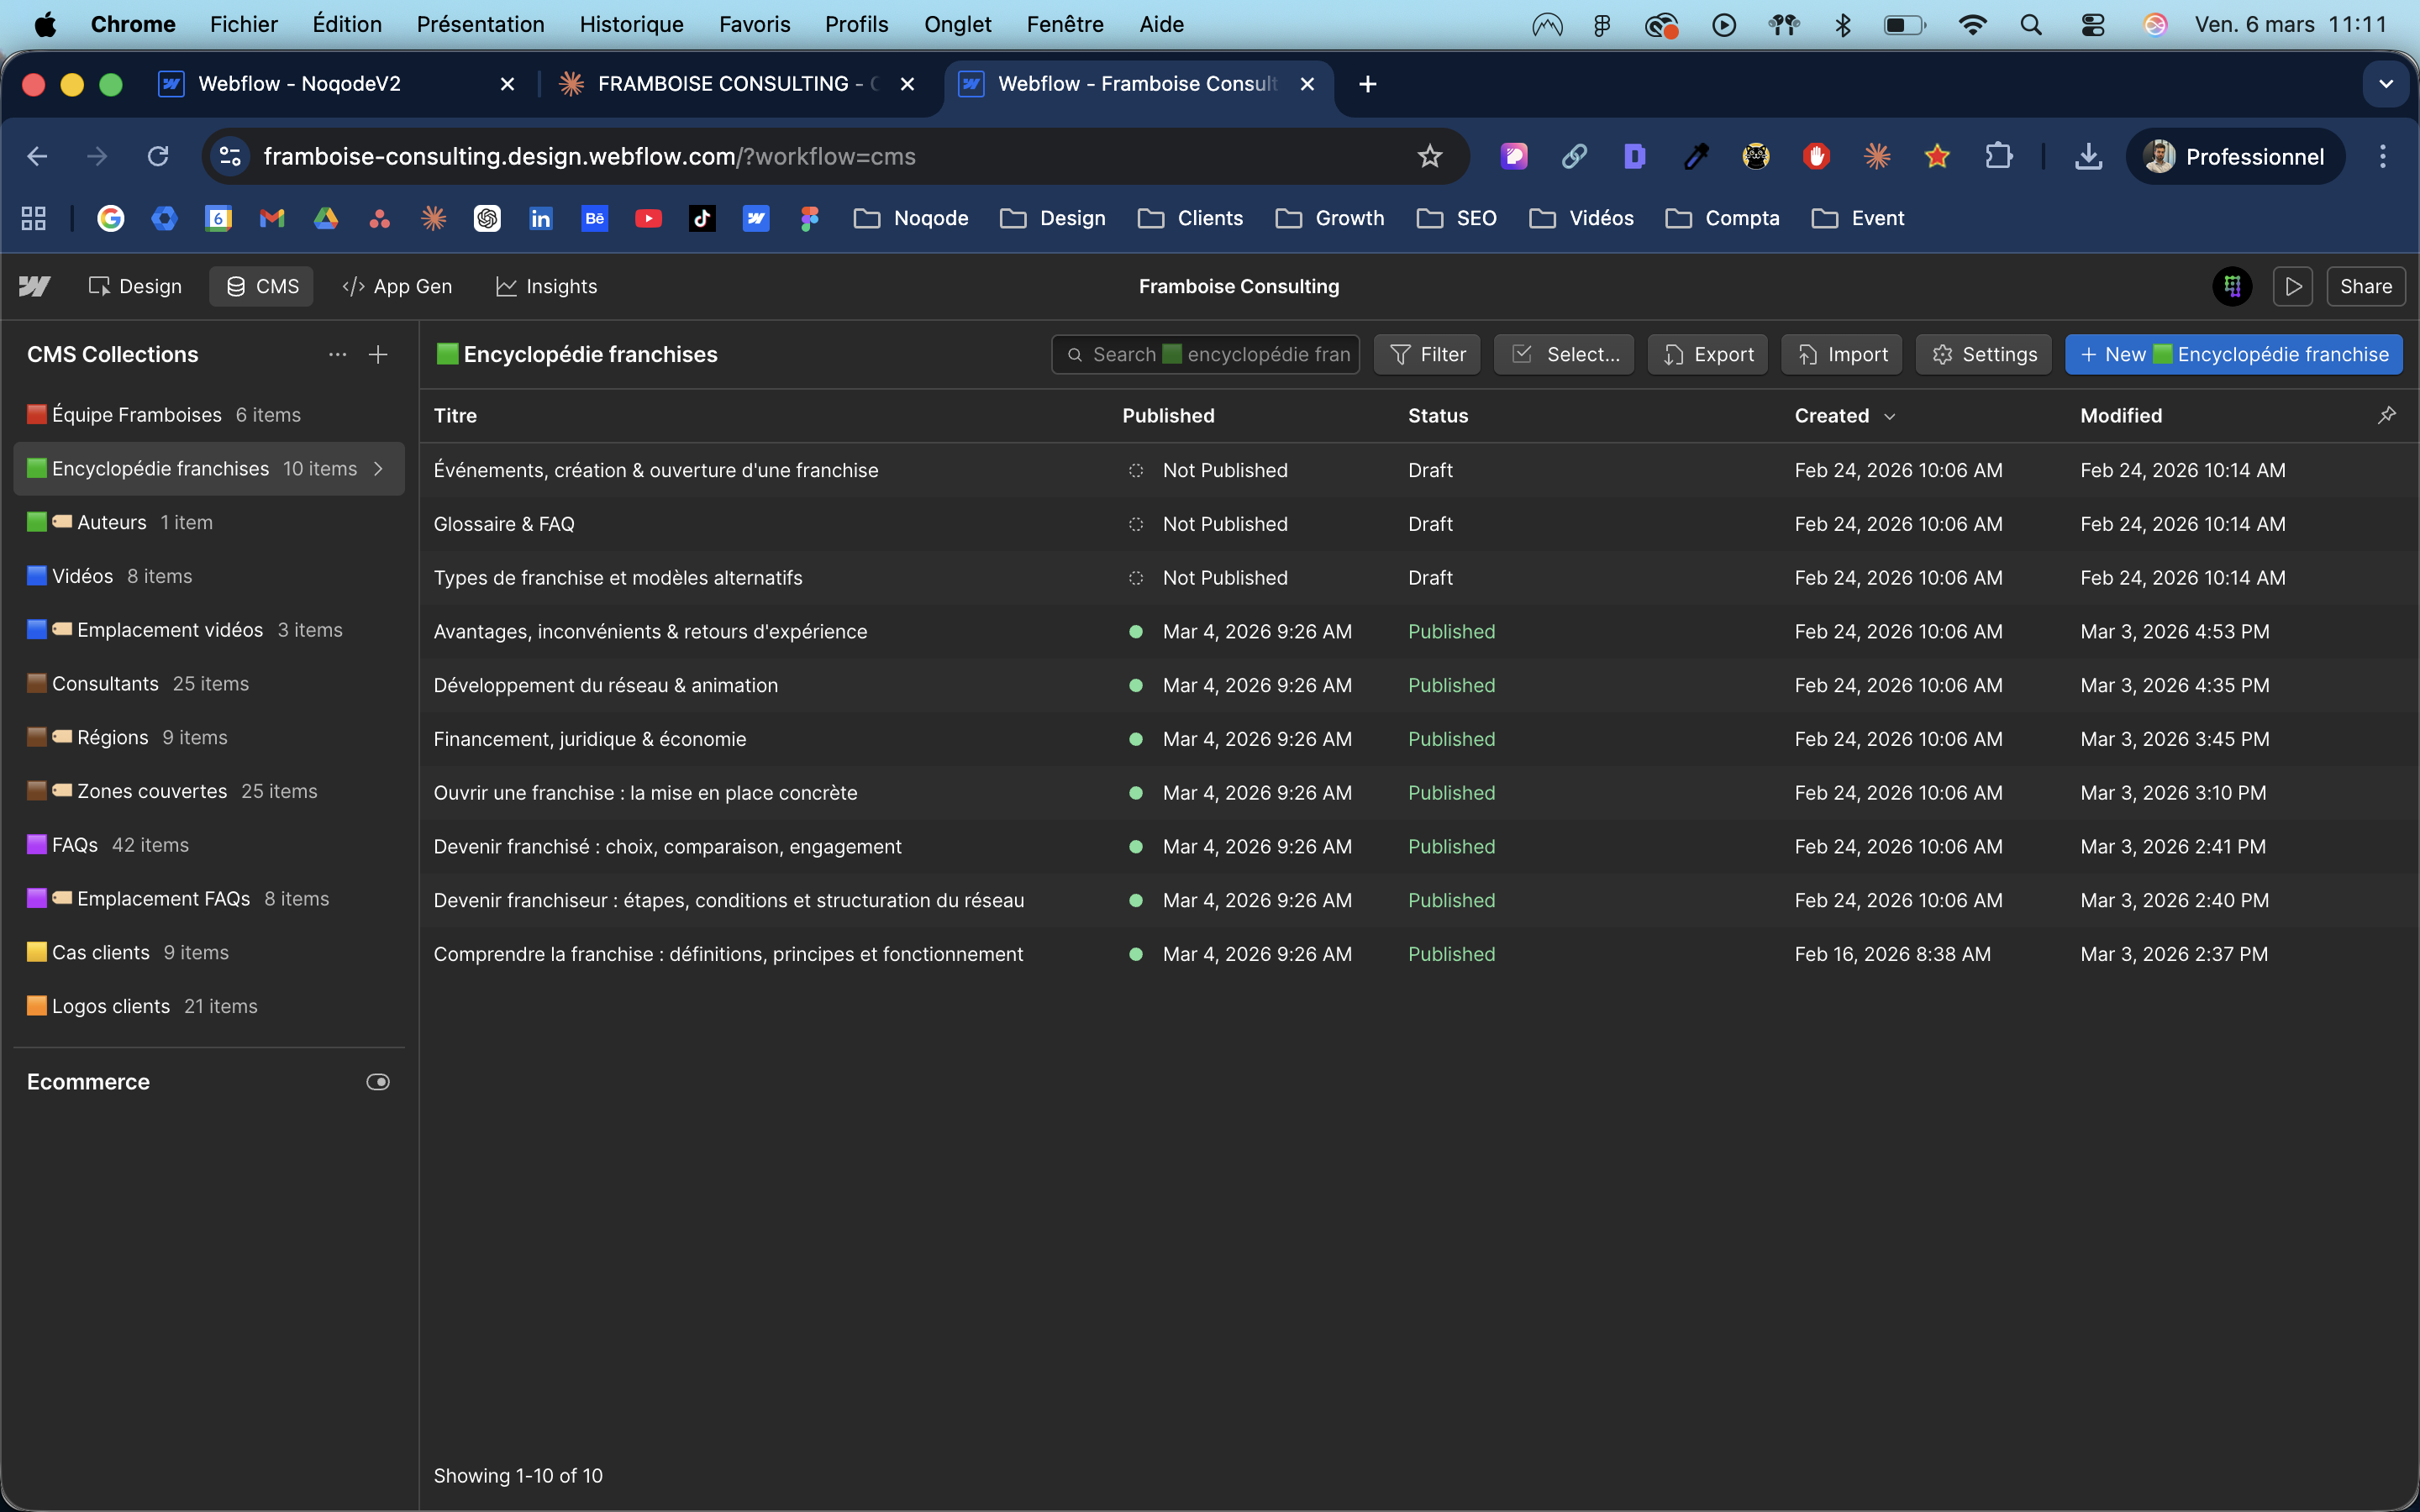Viewport: 2420px width, 1512px height.
Task: Add a new CMS Collection
Action: pyautogui.click(x=379, y=354)
